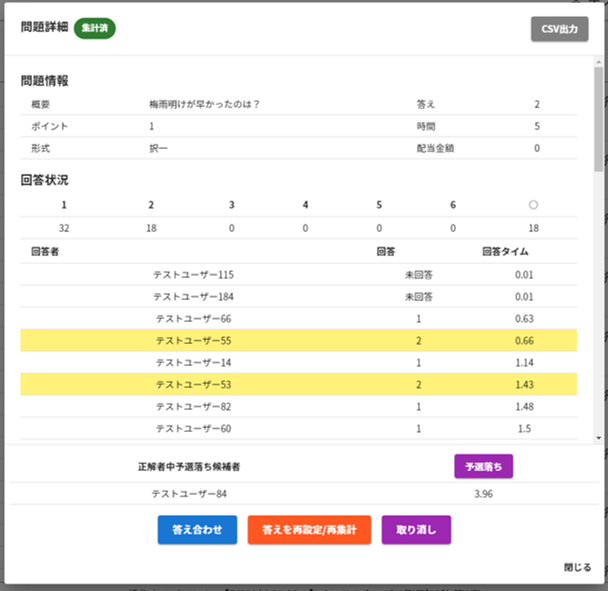Click the CSV出力 export button
608x591 pixels.
pyautogui.click(x=560, y=29)
